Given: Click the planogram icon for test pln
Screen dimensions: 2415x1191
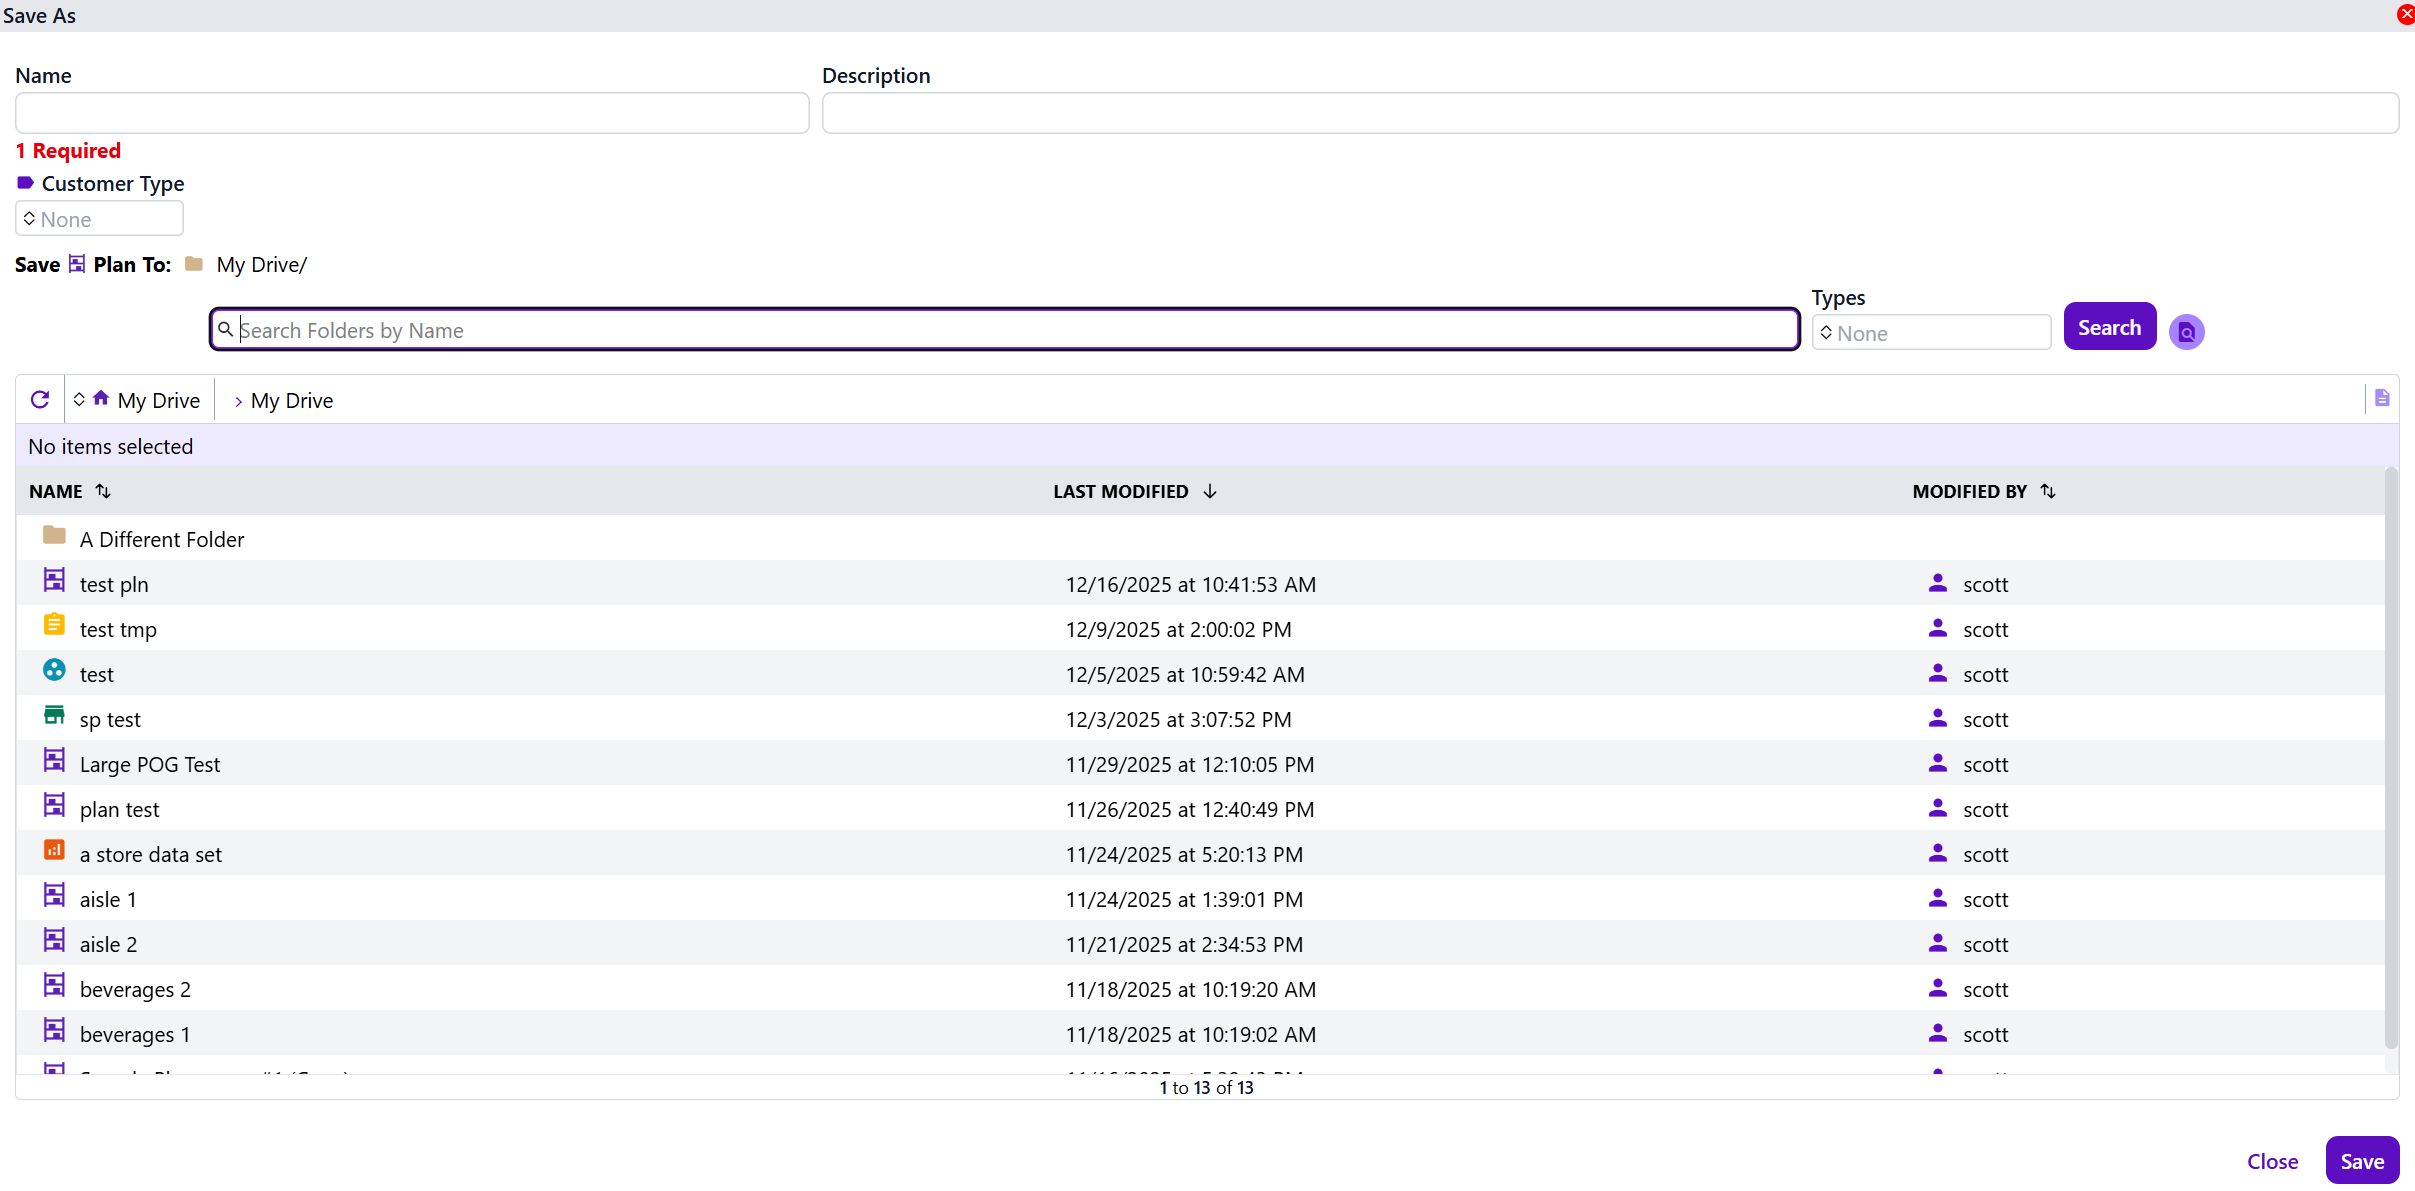Looking at the screenshot, I should click(54, 581).
